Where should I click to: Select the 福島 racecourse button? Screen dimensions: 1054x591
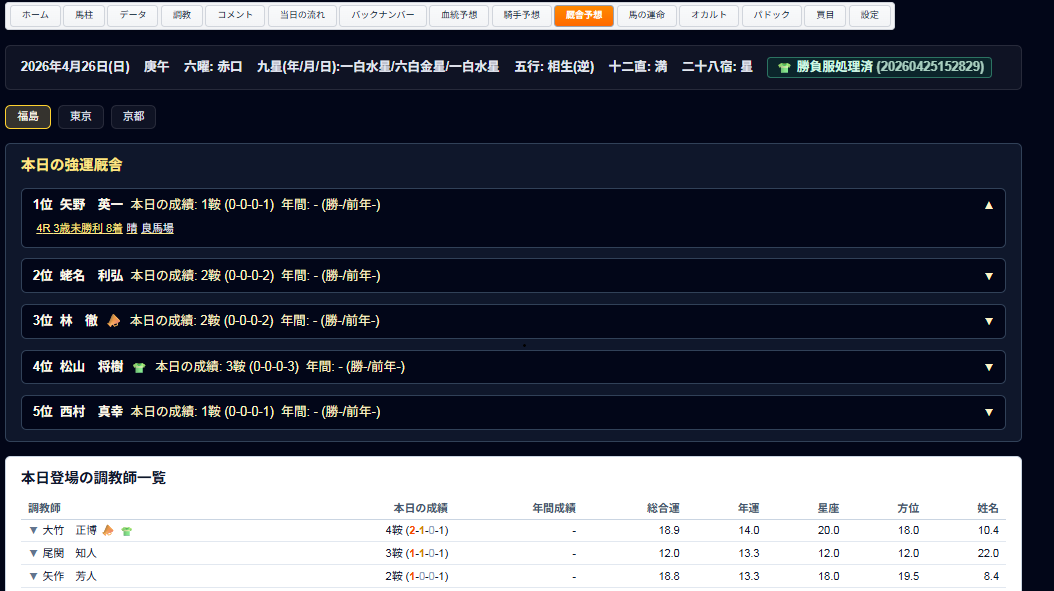point(28,116)
